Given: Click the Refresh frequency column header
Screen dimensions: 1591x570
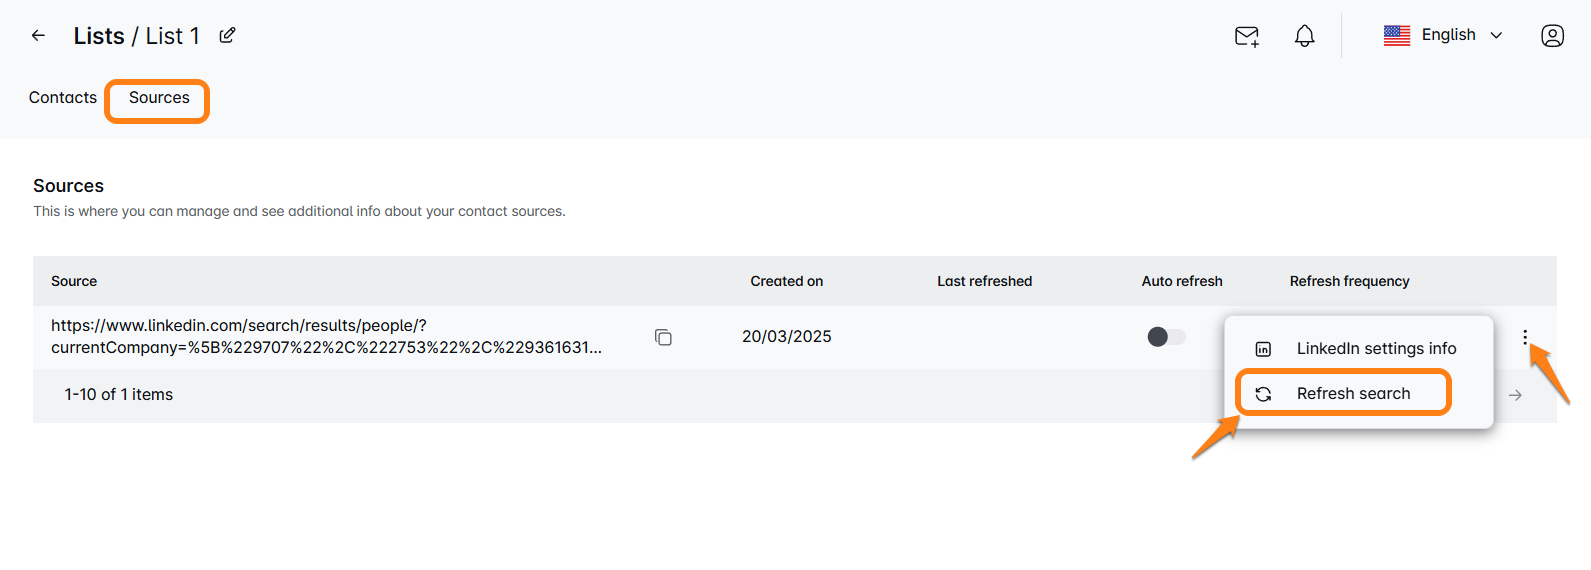Looking at the screenshot, I should pyautogui.click(x=1349, y=282).
